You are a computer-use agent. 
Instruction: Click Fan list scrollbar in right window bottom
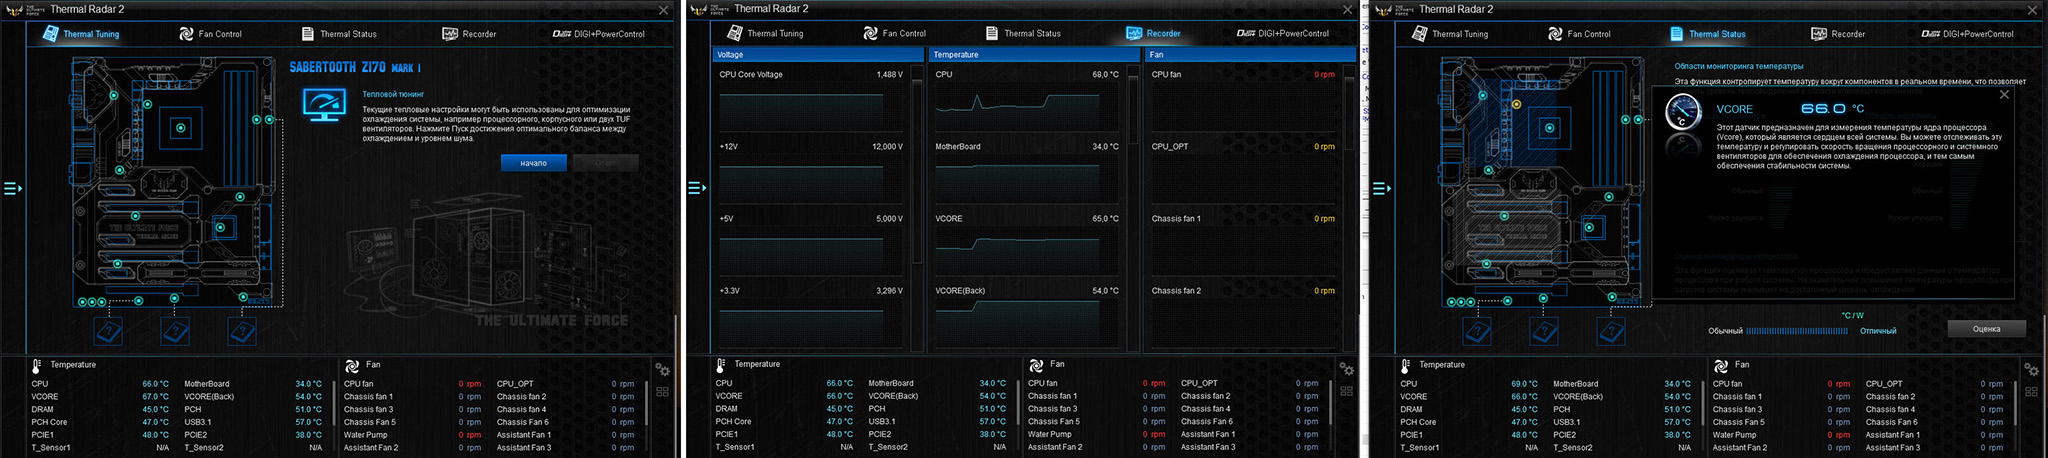point(2016,402)
